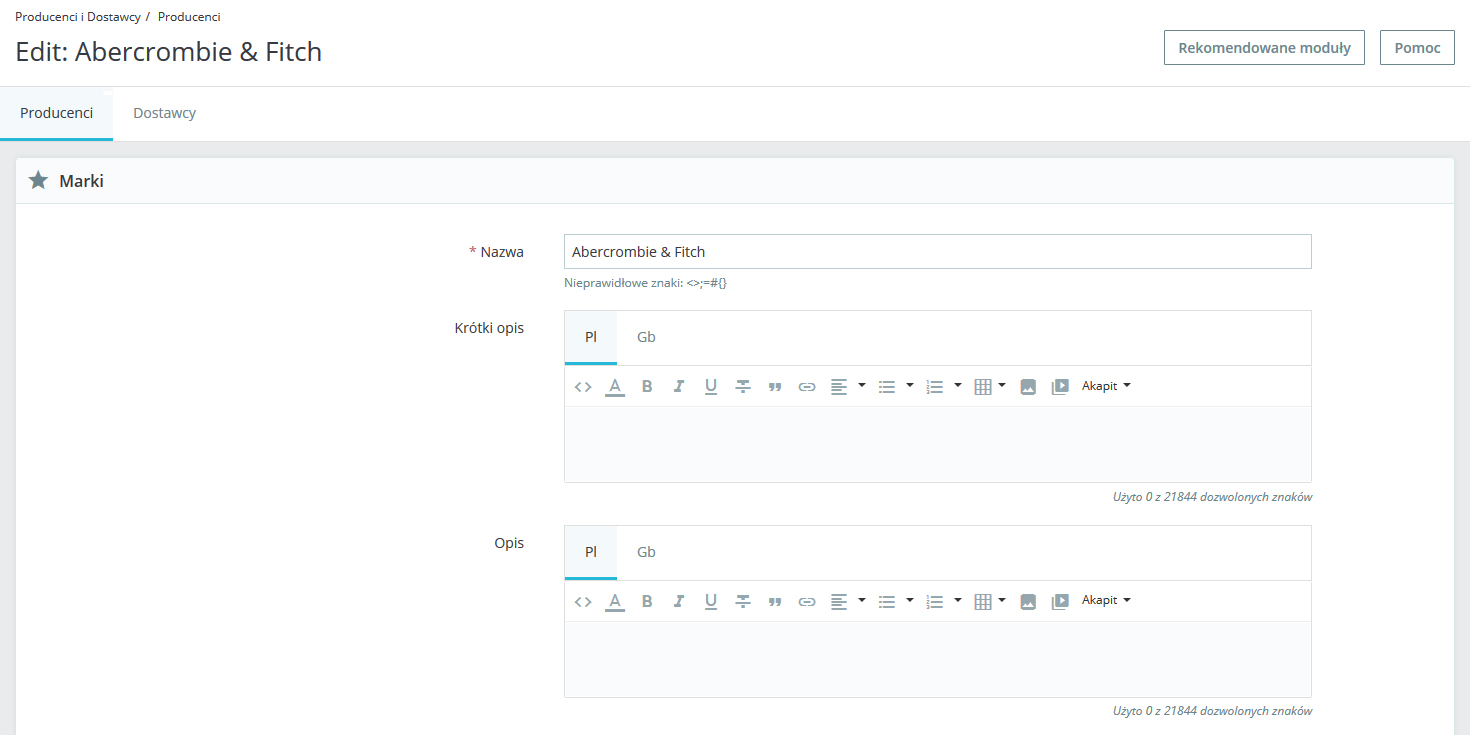Image resolution: width=1470 pixels, height=735 pixels.
Task: Pick text color in Krótki opis editor
Action: 615,386
